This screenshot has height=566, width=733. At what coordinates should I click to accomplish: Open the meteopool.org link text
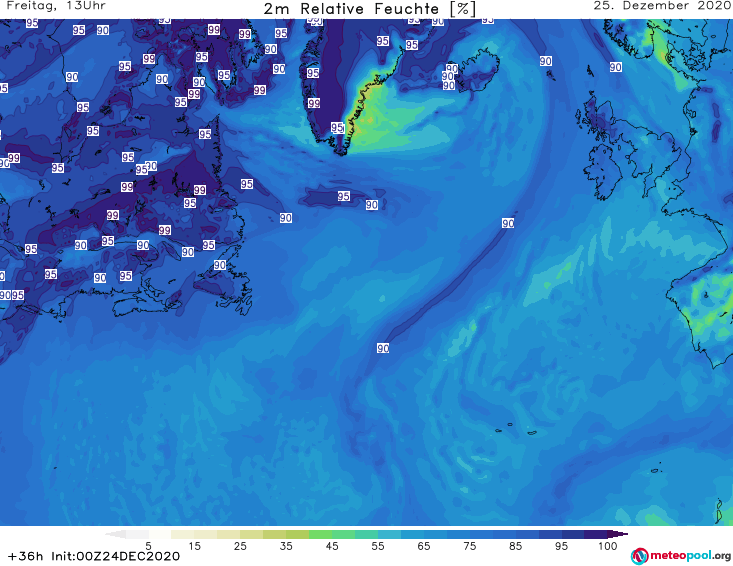(690, 556)
